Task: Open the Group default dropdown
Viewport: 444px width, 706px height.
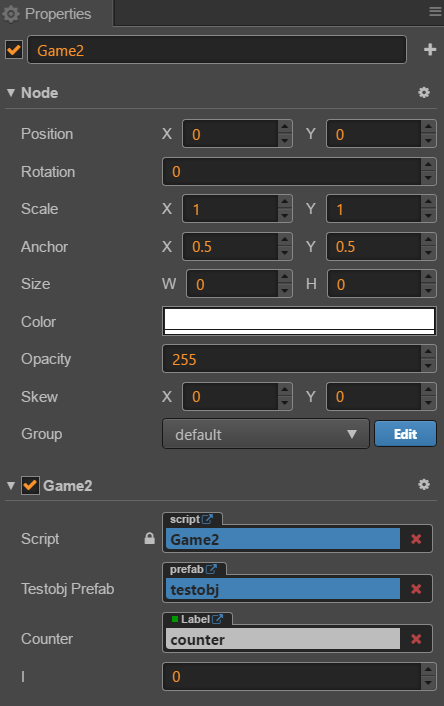Action: click(x=266, y=434)
